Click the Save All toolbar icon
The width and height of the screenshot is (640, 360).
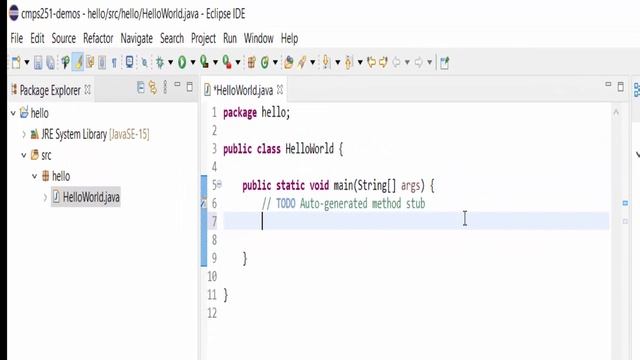click(x=50, y=62)
